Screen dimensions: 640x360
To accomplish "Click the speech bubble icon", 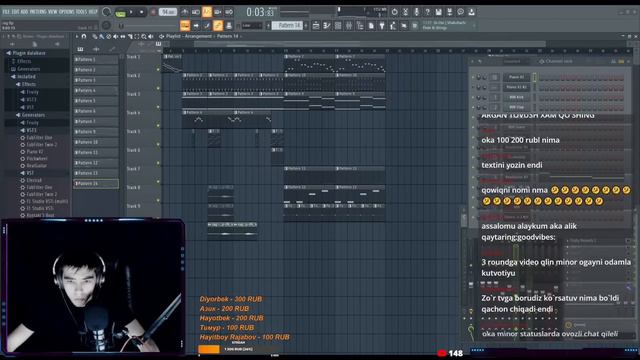I will 460,12.
